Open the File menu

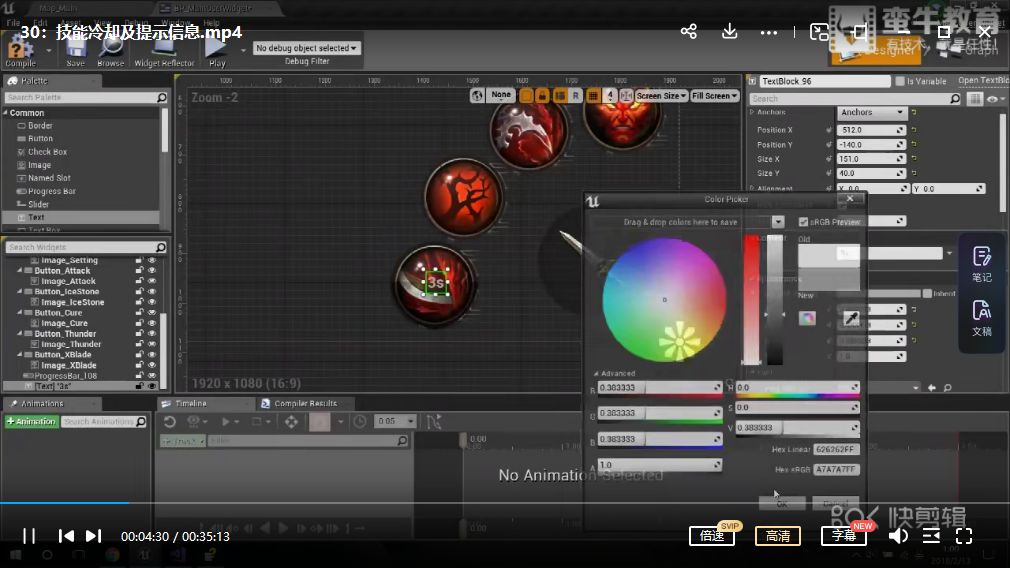(13, 23)
